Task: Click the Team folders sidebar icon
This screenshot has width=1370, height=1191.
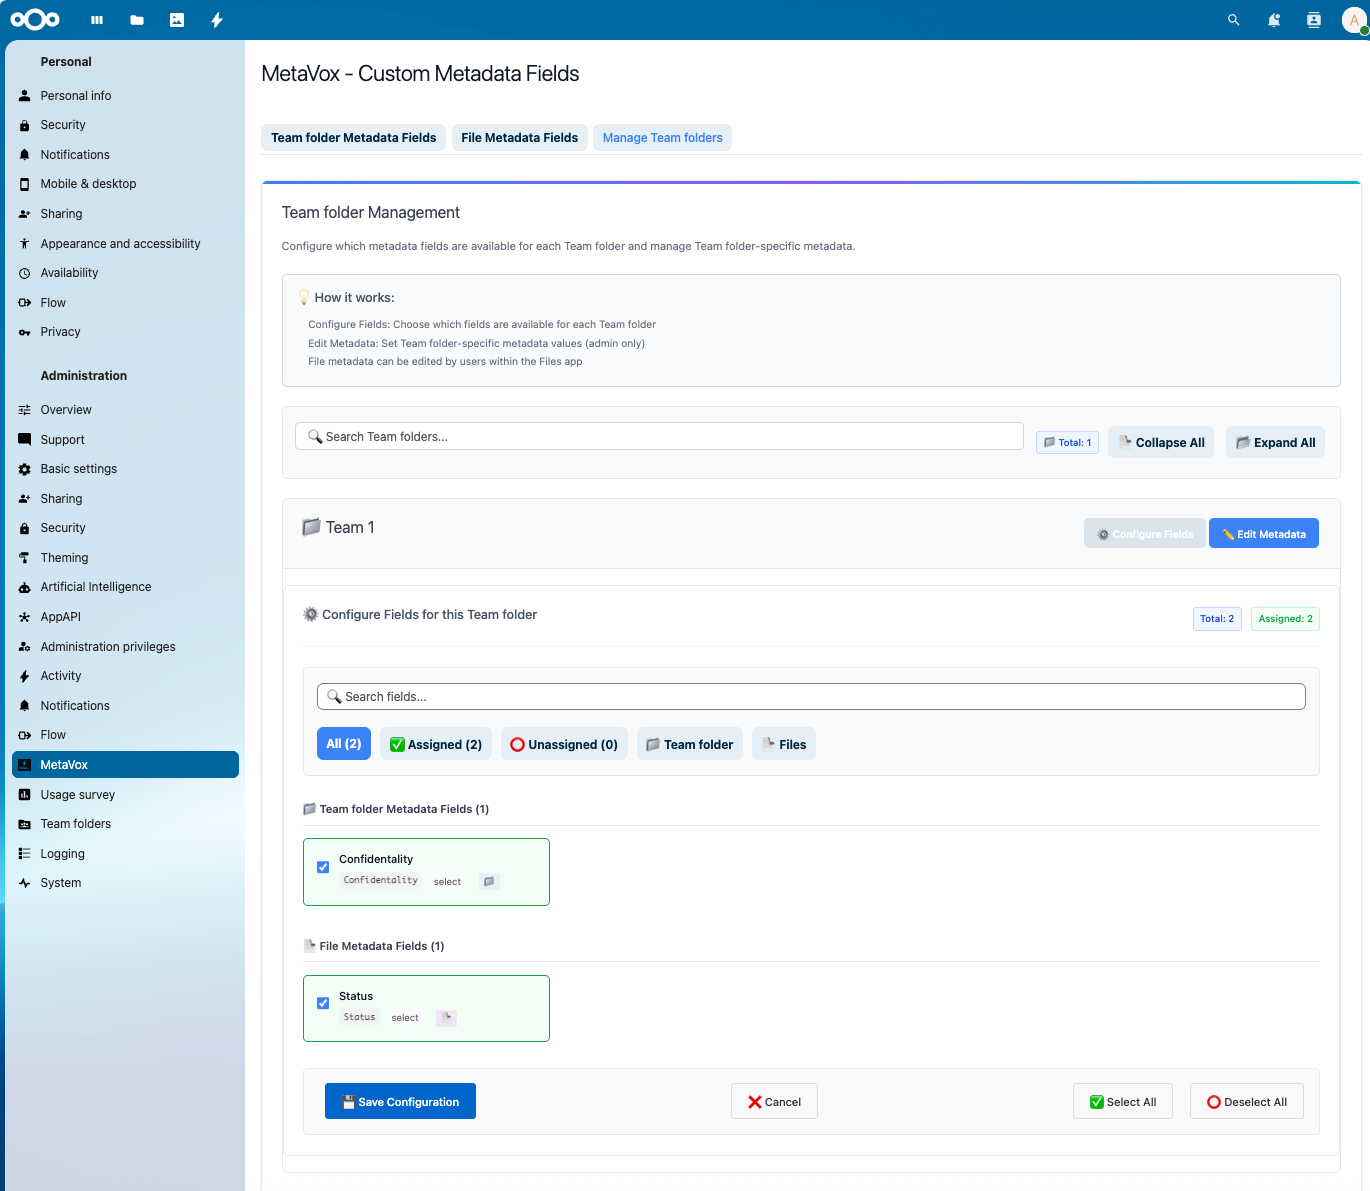Action: 25,824
